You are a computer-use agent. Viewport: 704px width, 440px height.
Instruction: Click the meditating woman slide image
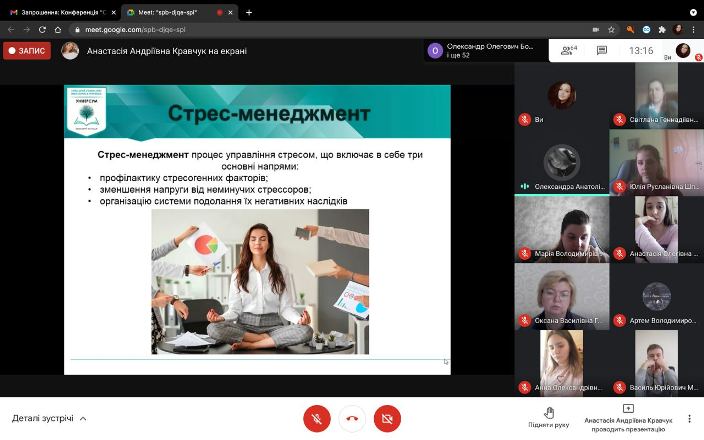260,282
